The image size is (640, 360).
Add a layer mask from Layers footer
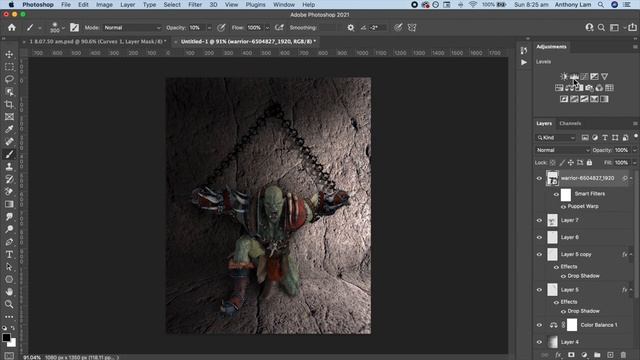tap(571, 355)
